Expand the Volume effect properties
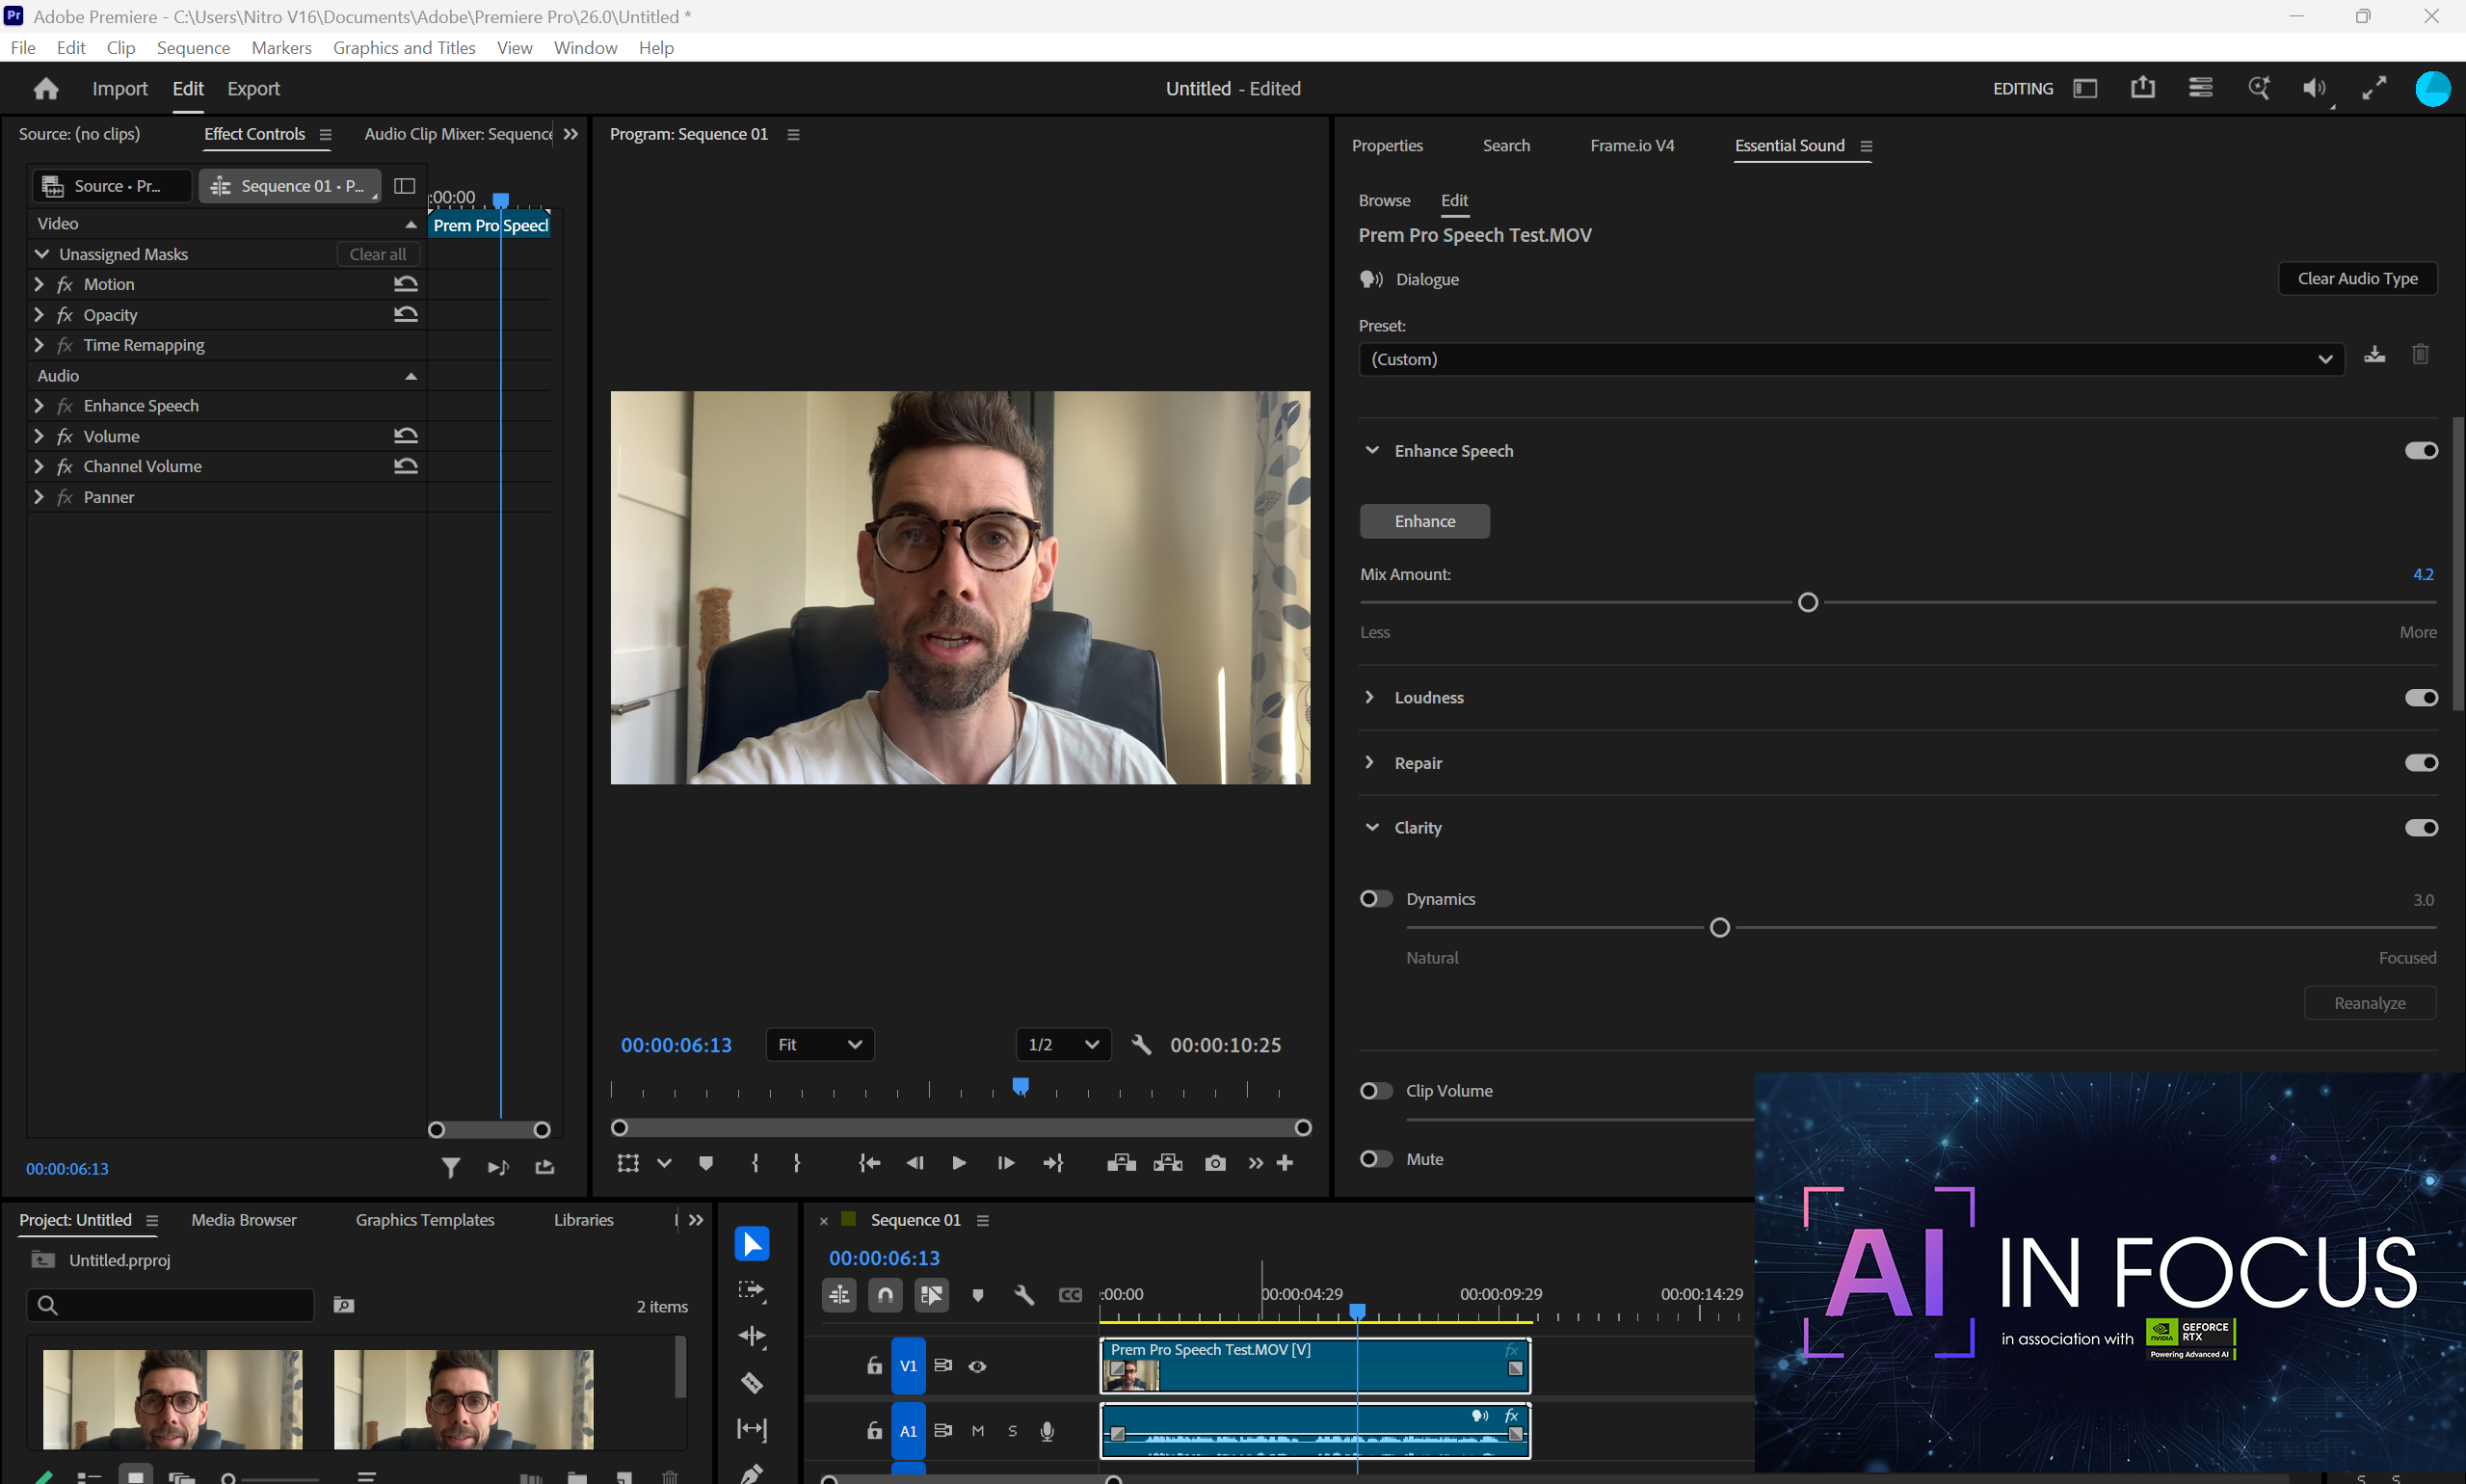This screenshot has width=2466, height=1484. pyautogui.click(x=39, y=436)
